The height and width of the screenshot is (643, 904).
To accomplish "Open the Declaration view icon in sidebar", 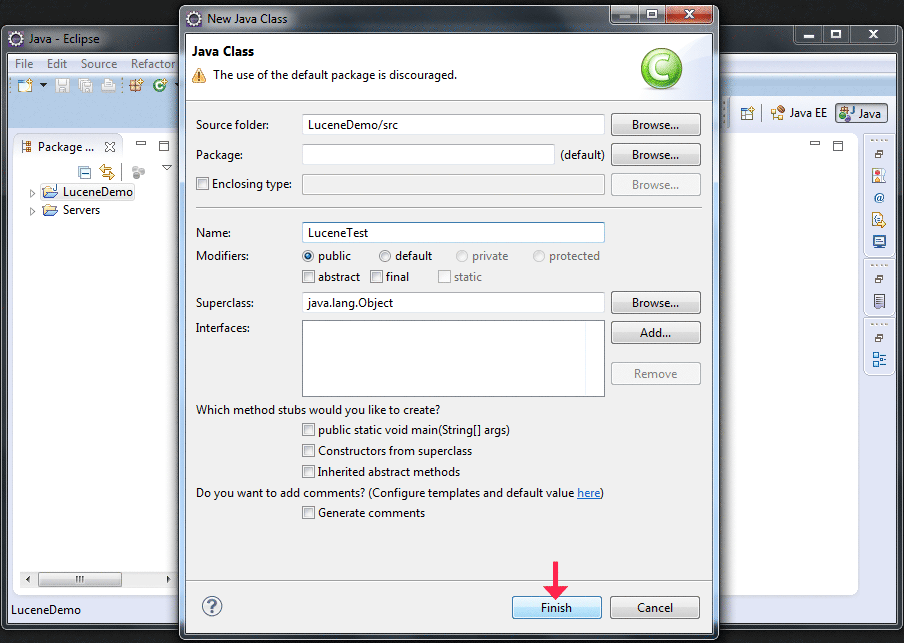I will (x=879, y=220).
